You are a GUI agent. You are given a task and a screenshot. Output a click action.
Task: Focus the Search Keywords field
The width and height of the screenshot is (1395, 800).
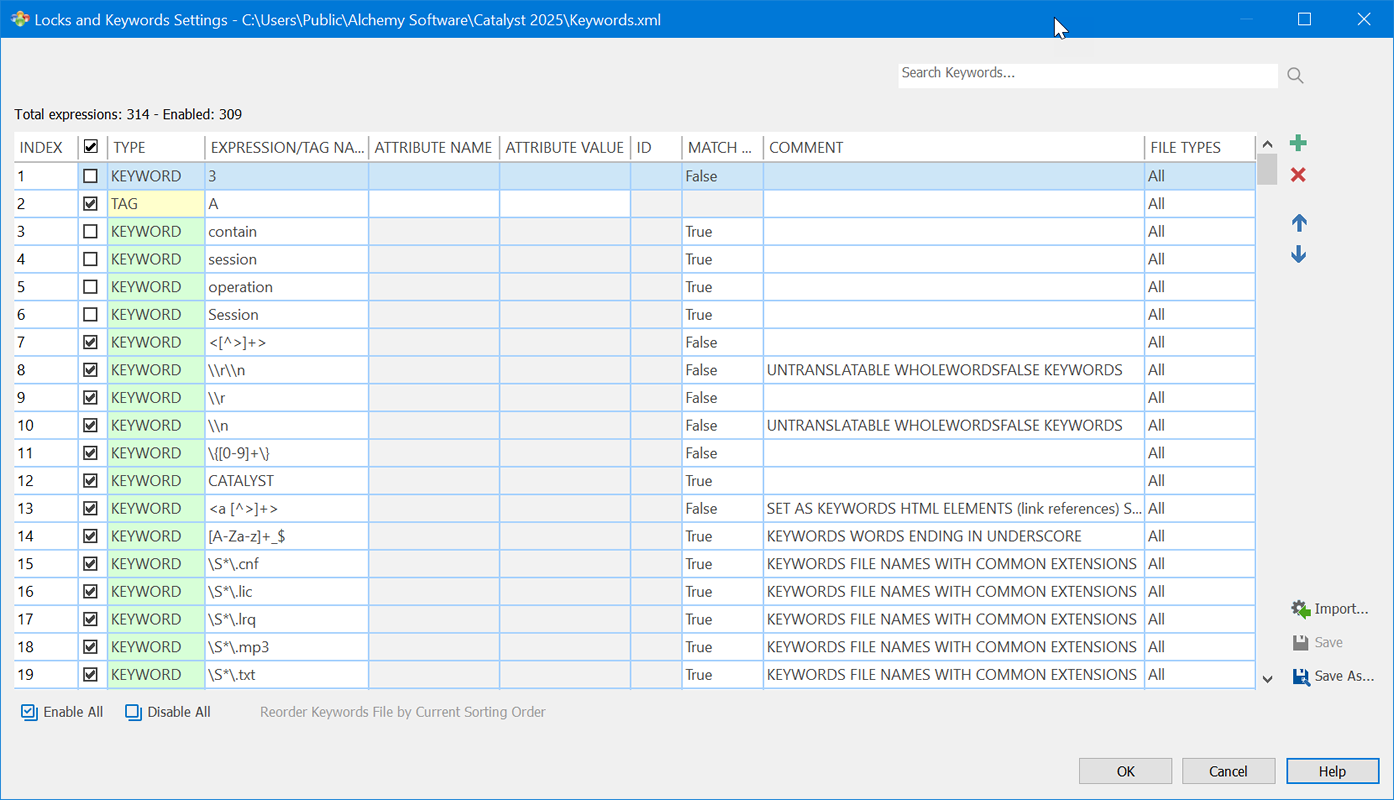[x=1086, y=74]
